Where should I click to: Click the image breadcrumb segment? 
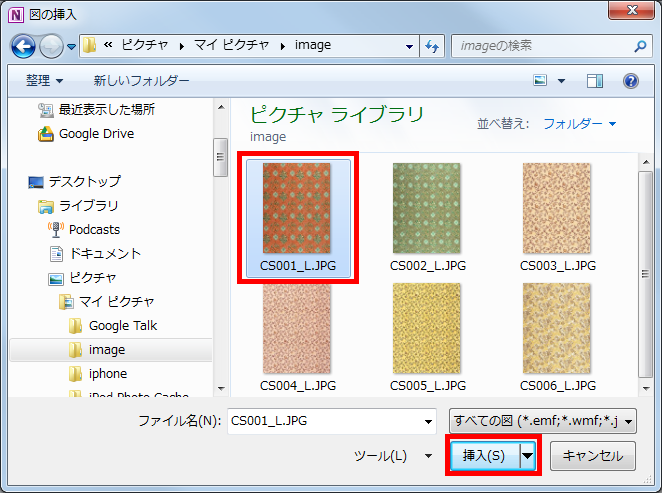[x=313, y=45]
